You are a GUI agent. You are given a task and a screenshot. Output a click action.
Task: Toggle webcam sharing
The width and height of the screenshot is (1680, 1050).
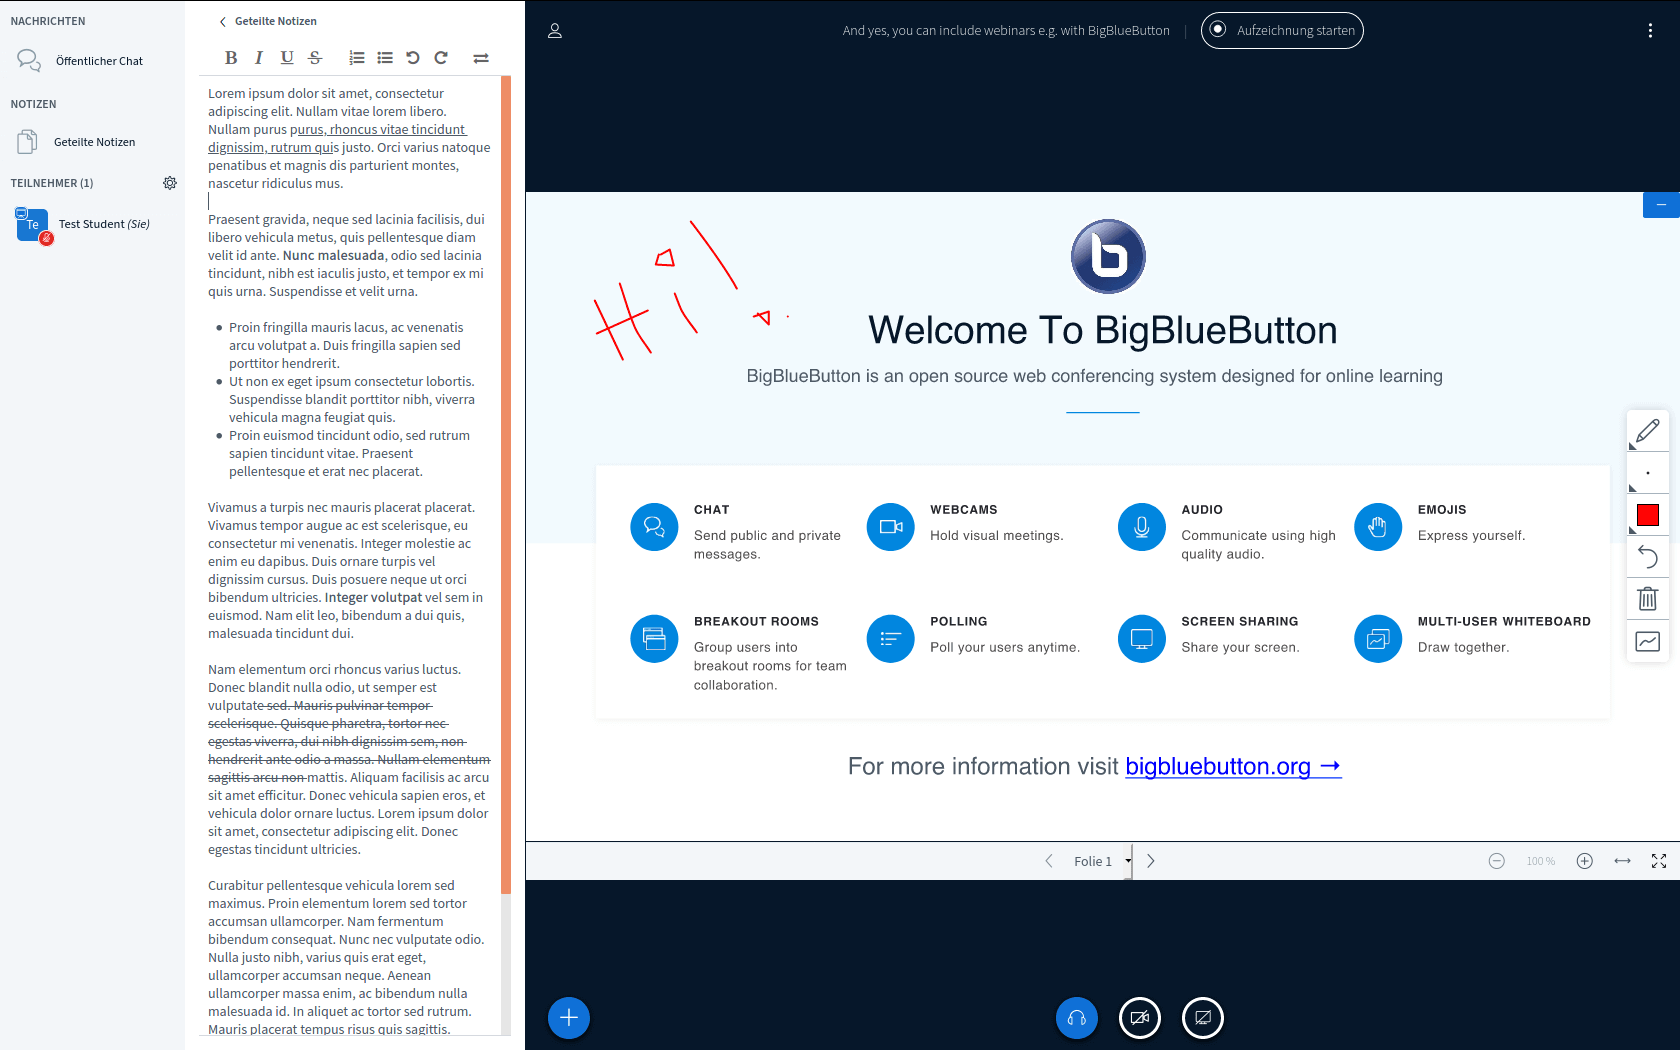point(1140,1018)
